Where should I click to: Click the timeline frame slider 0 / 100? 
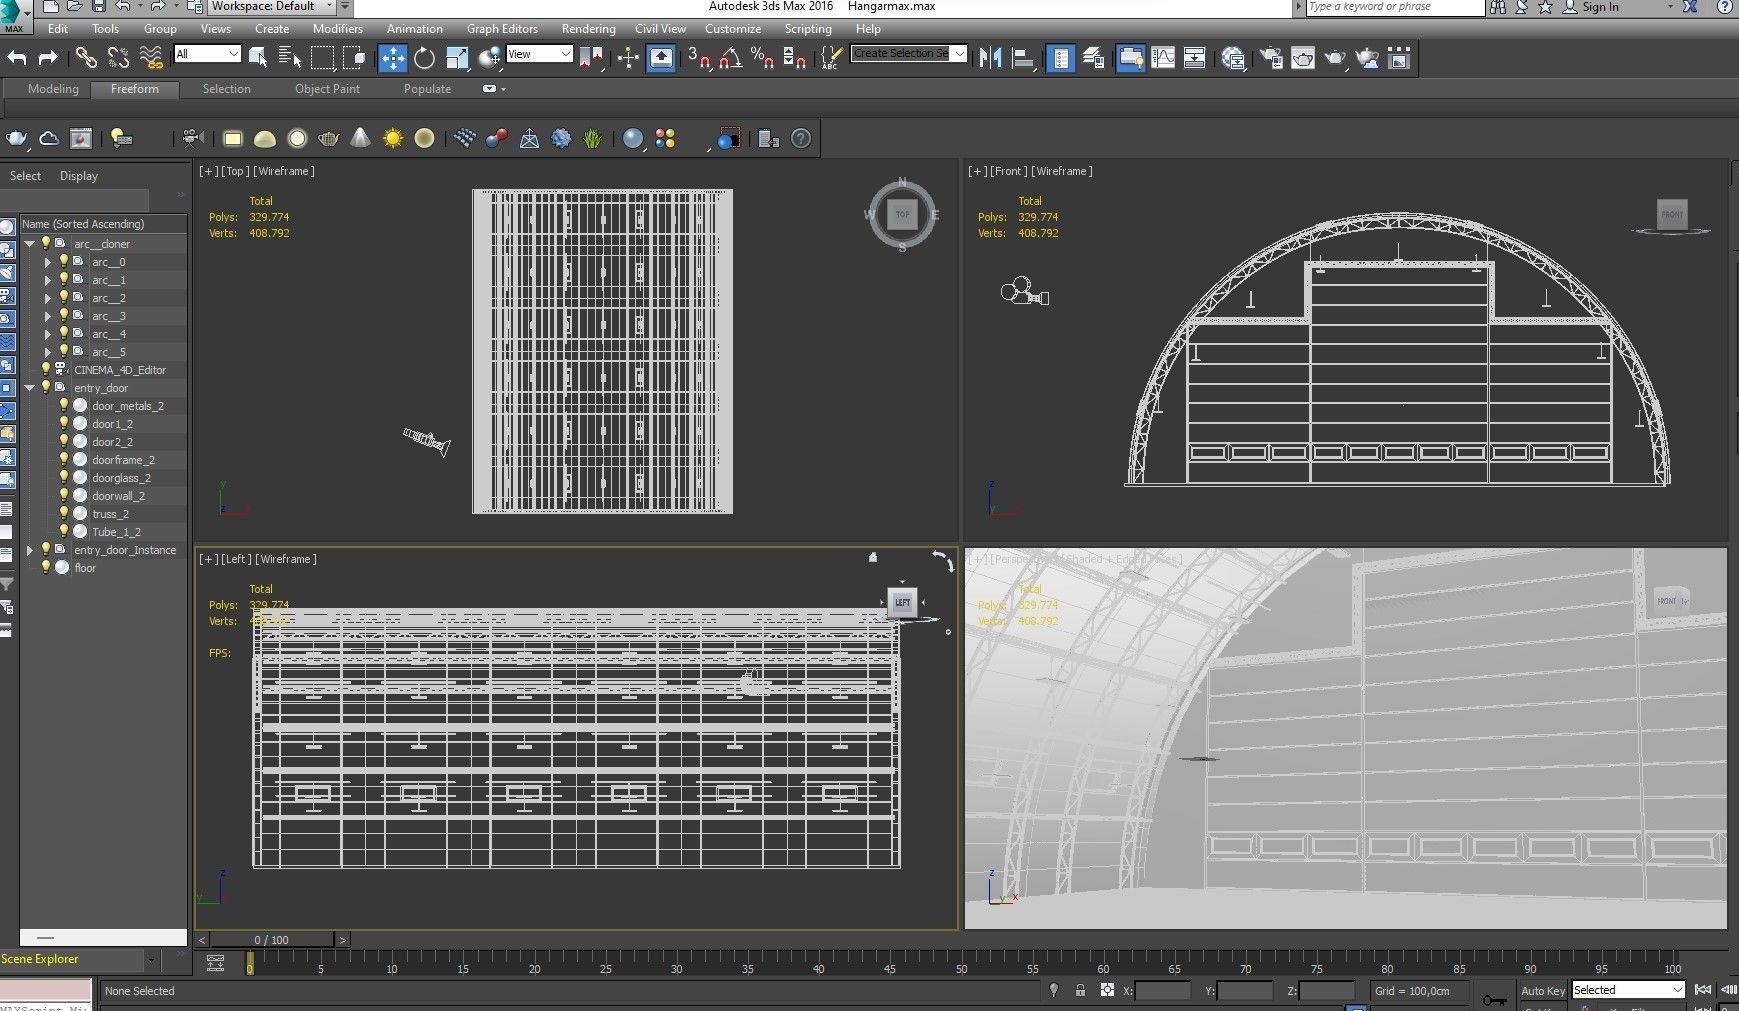coord(271,940)
